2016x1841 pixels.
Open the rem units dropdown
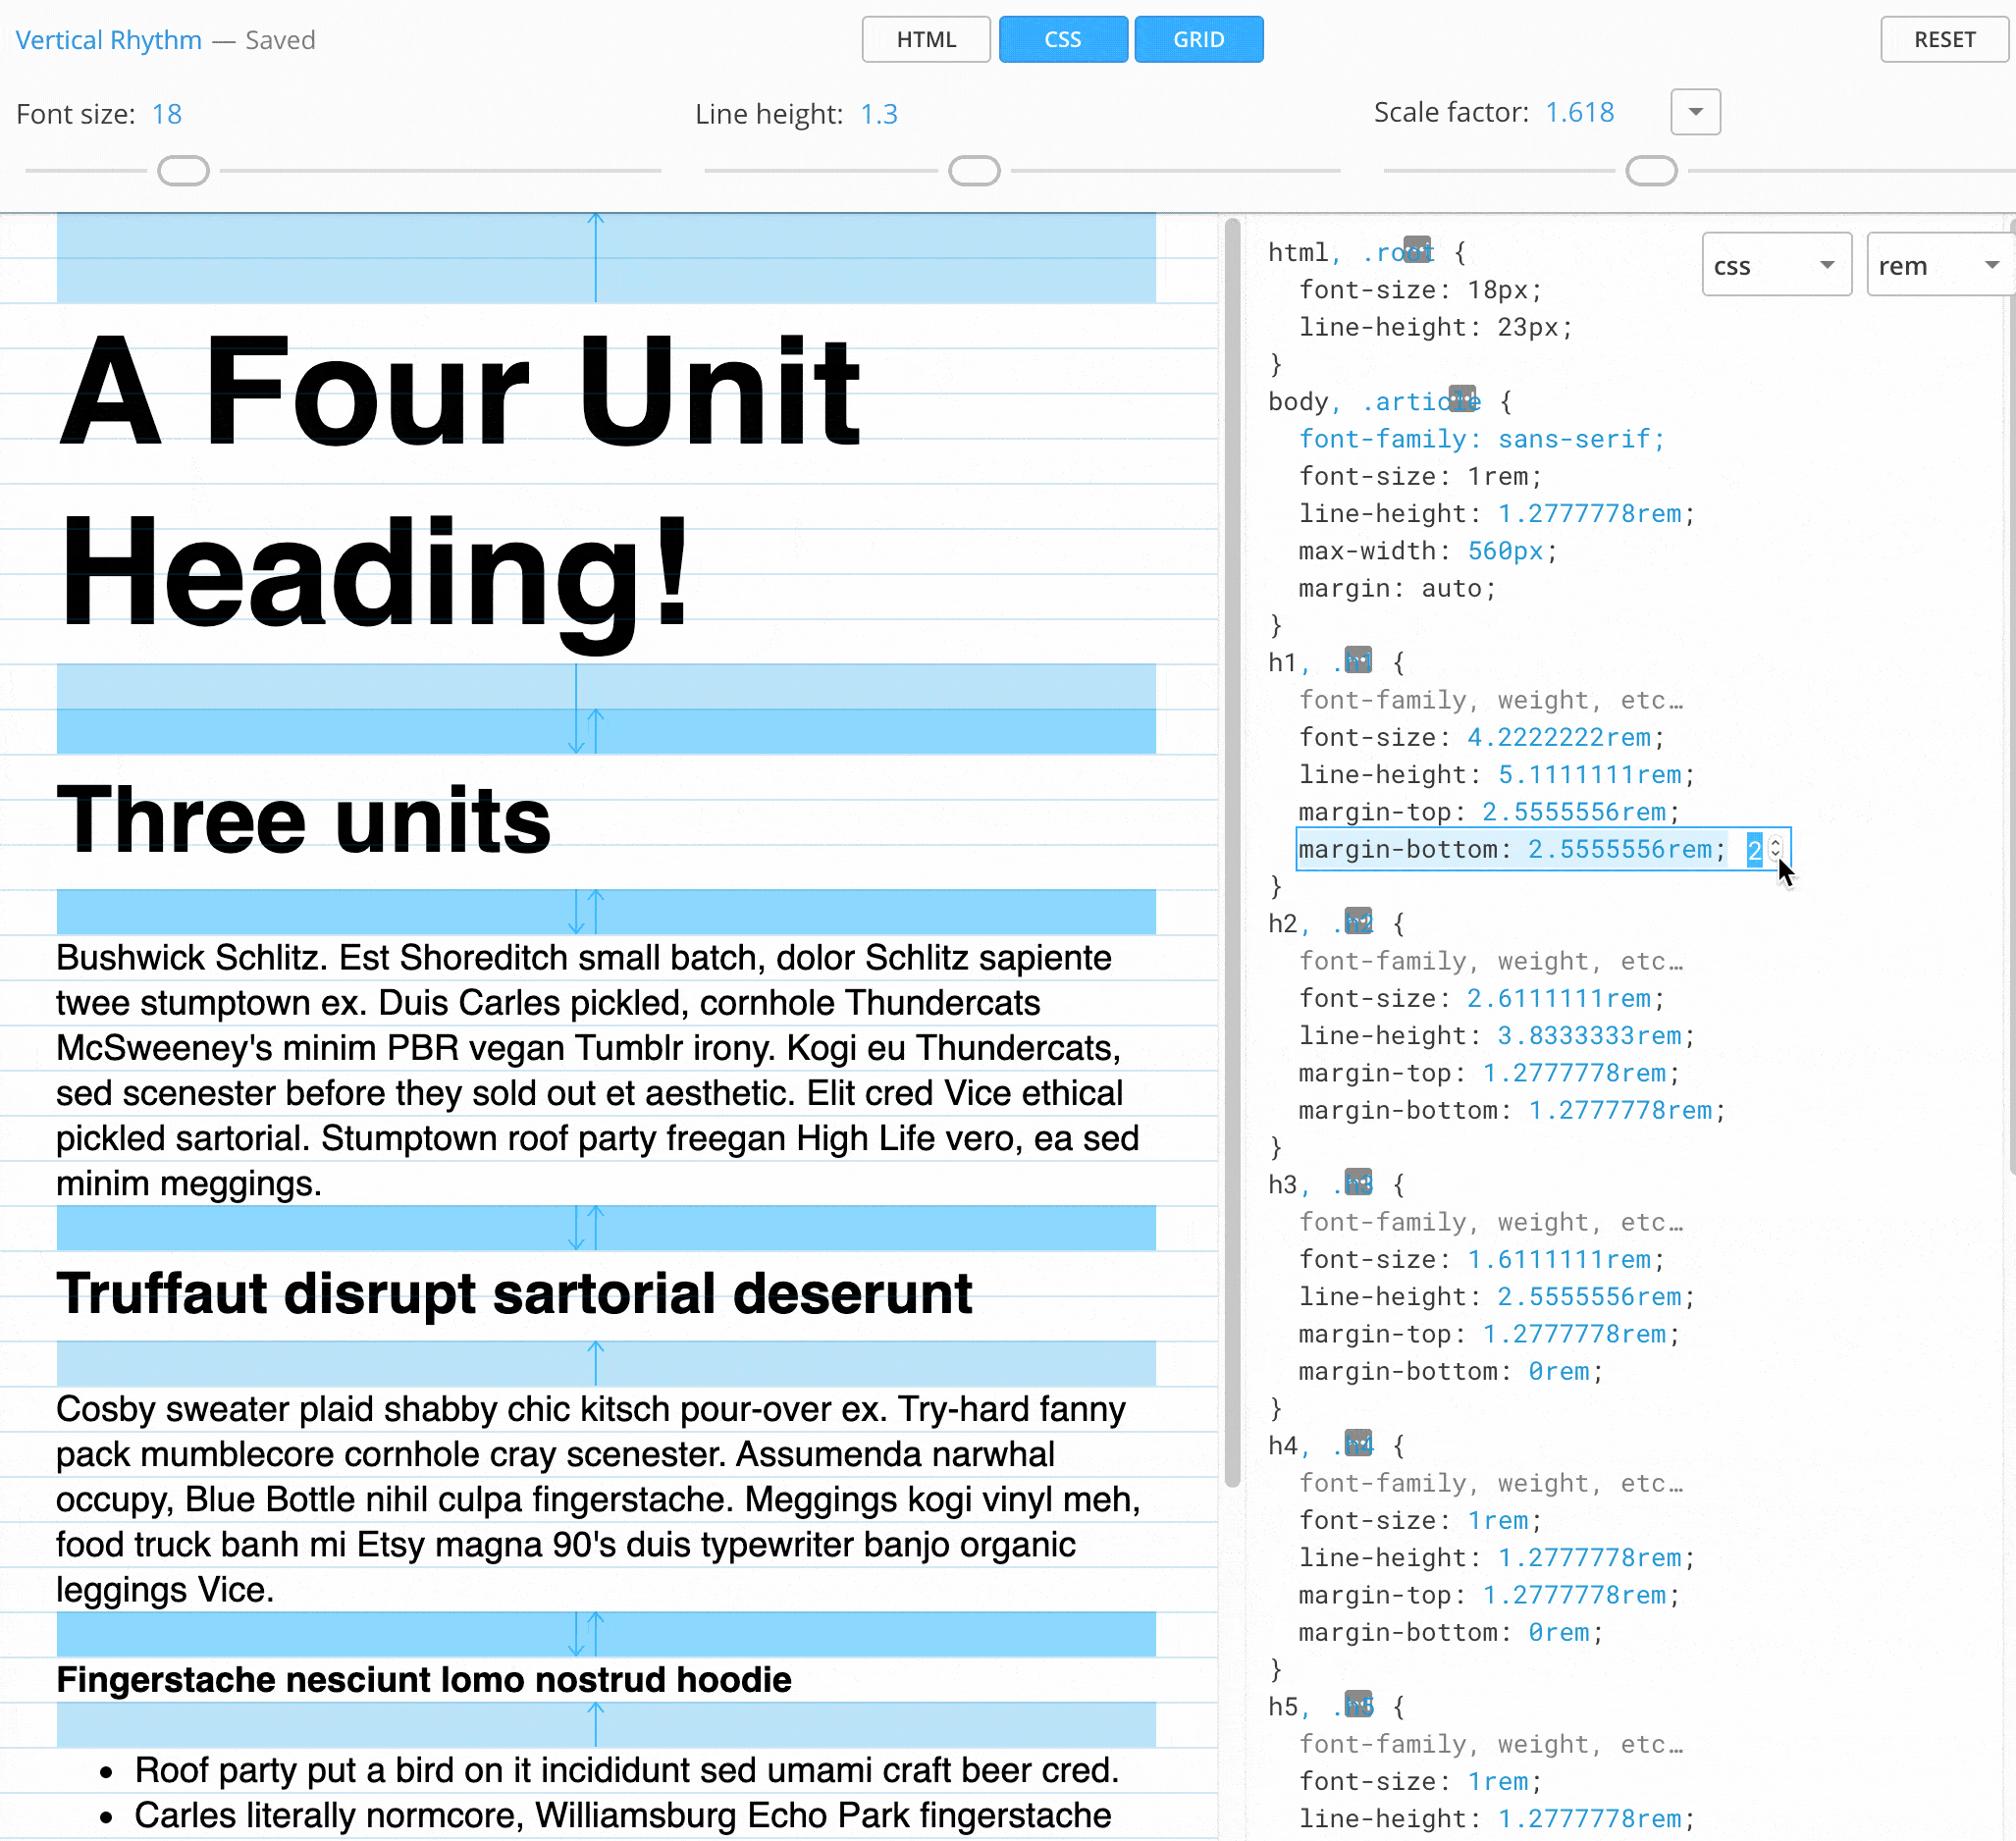point(1938,265)
